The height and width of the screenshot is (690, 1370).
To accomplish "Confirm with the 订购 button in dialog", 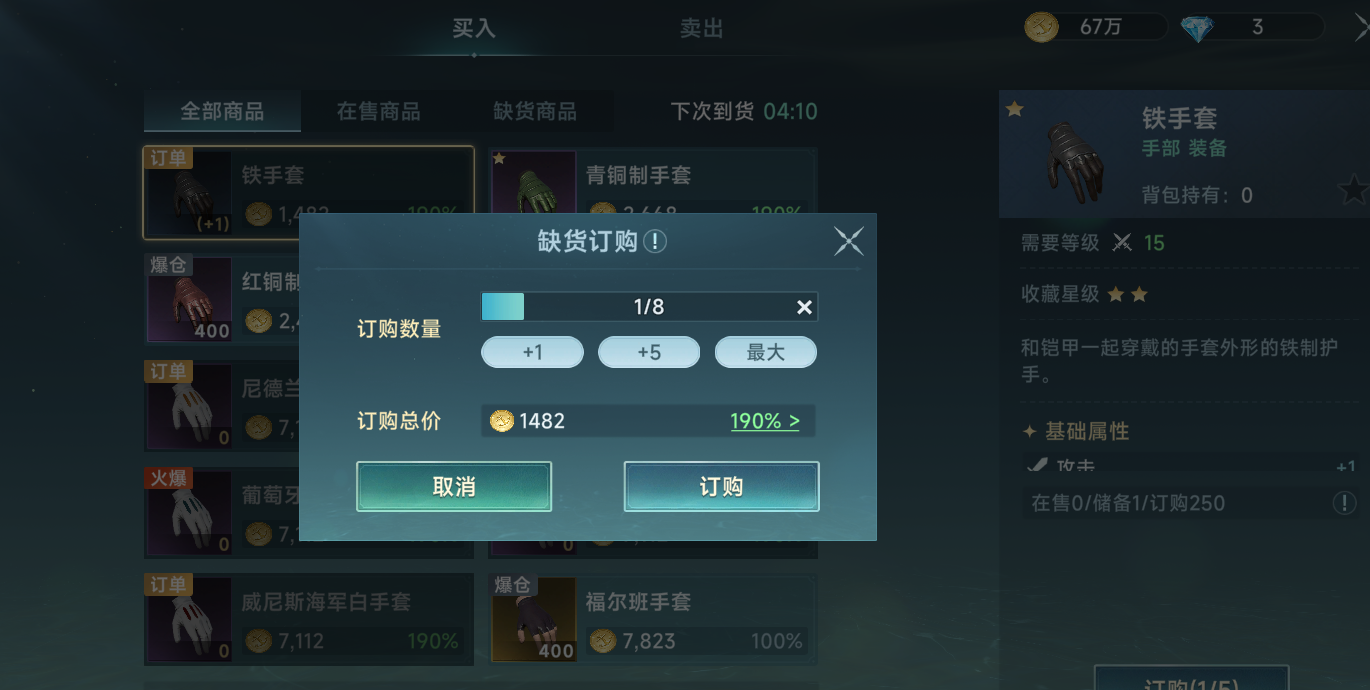I will pyautogui.click(x=722, y=487).
